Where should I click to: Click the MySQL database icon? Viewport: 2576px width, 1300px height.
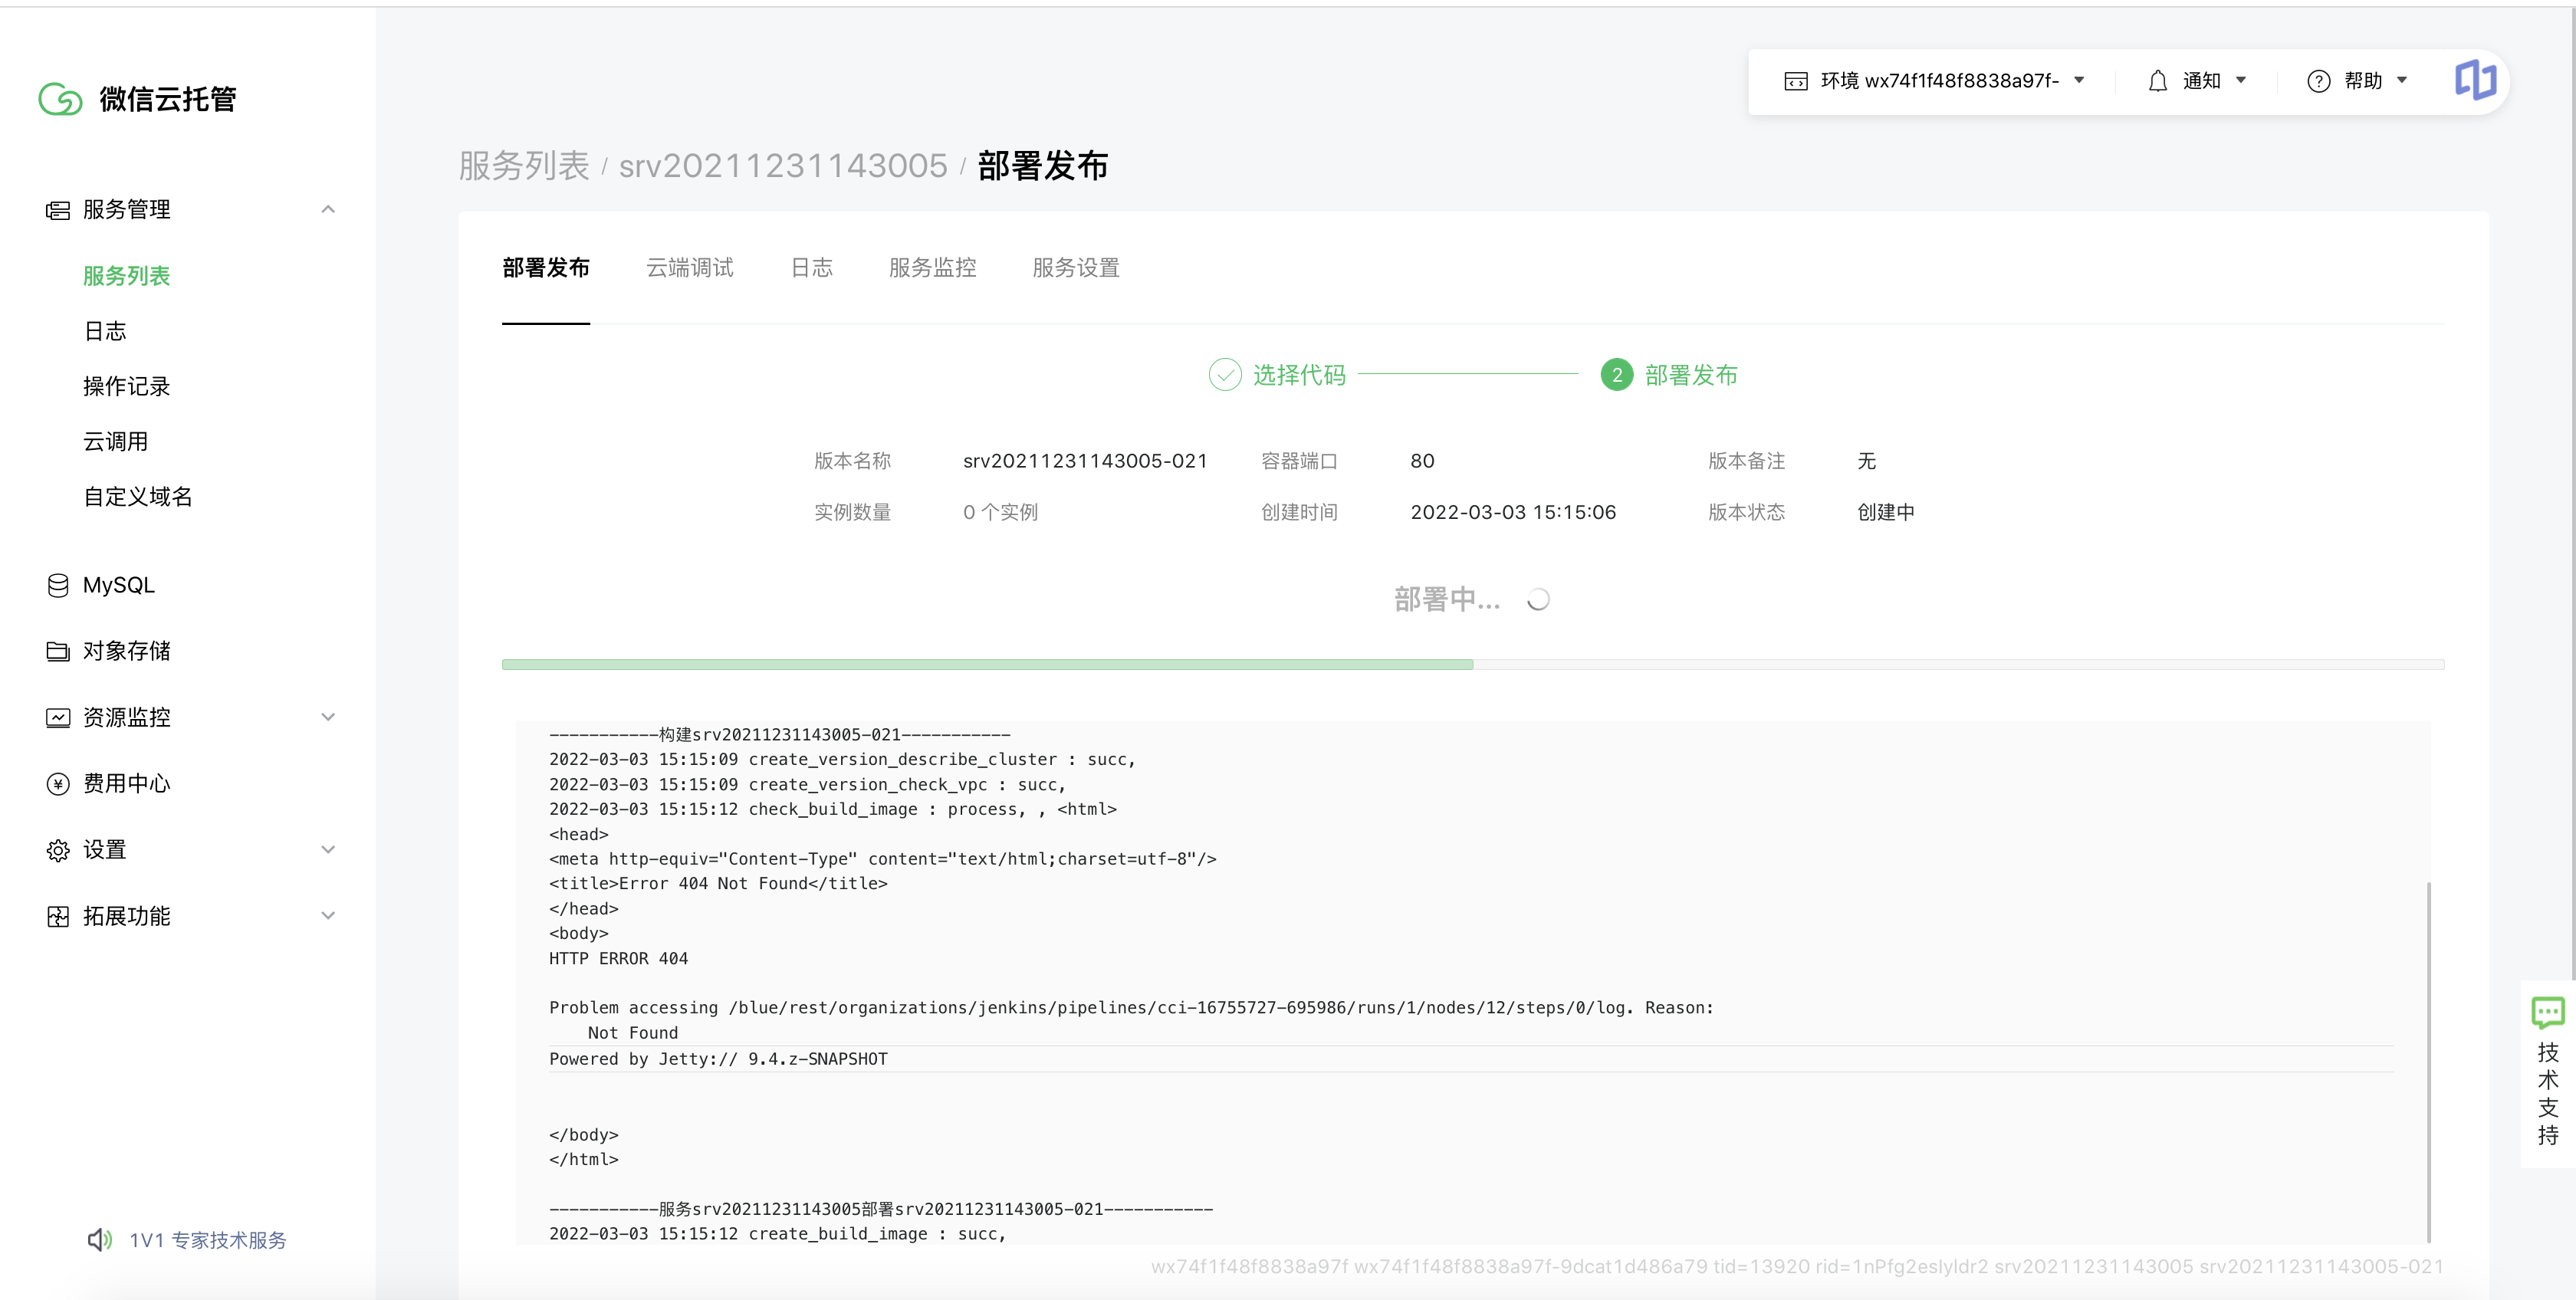tap(58, 585)
